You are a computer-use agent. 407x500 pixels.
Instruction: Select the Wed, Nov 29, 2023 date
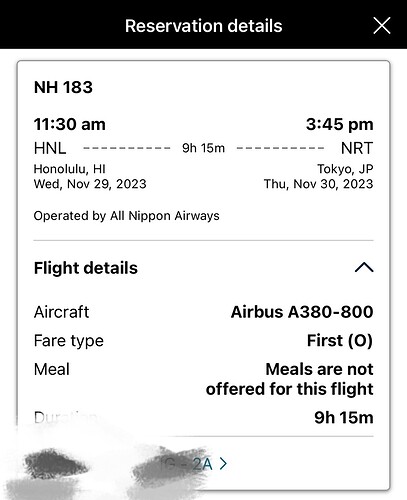[x=90, y=184]
